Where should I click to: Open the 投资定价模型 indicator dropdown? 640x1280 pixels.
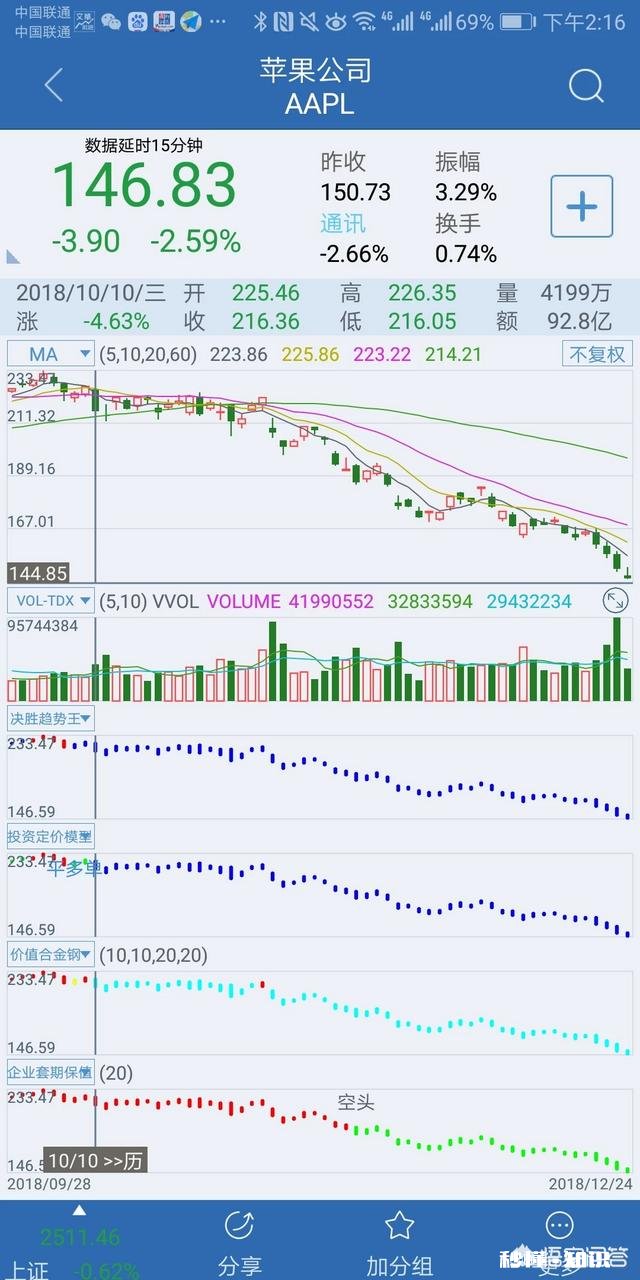[x=51, y=836]
